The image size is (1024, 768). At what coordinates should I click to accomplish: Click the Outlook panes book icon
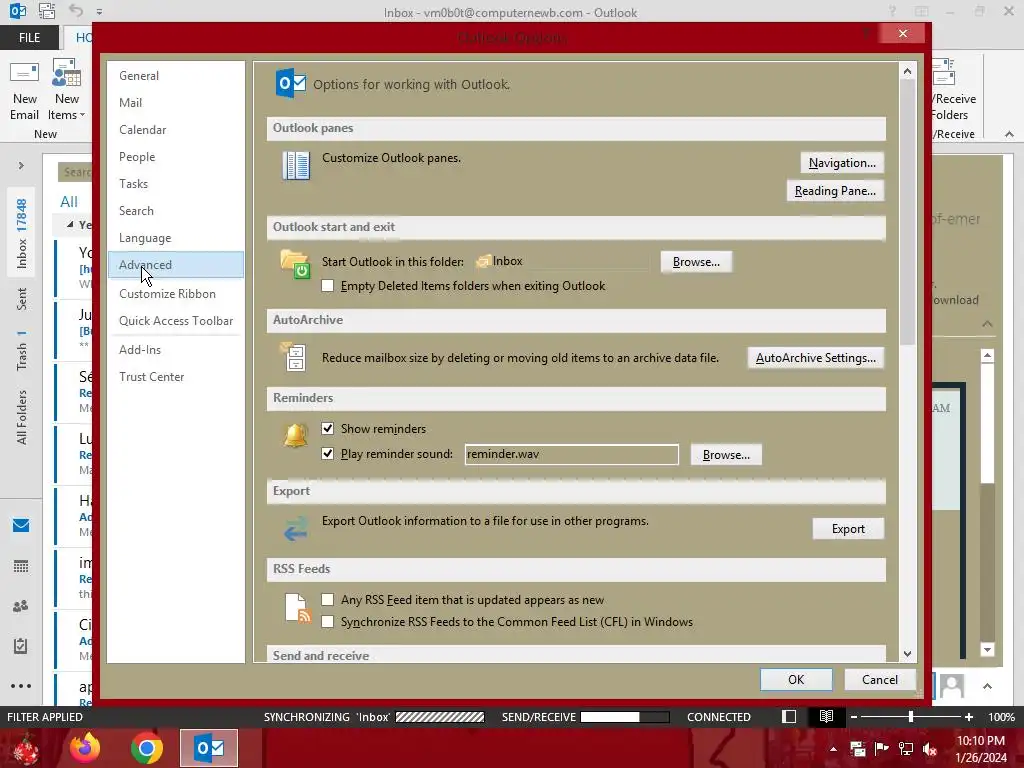point(296,165)
